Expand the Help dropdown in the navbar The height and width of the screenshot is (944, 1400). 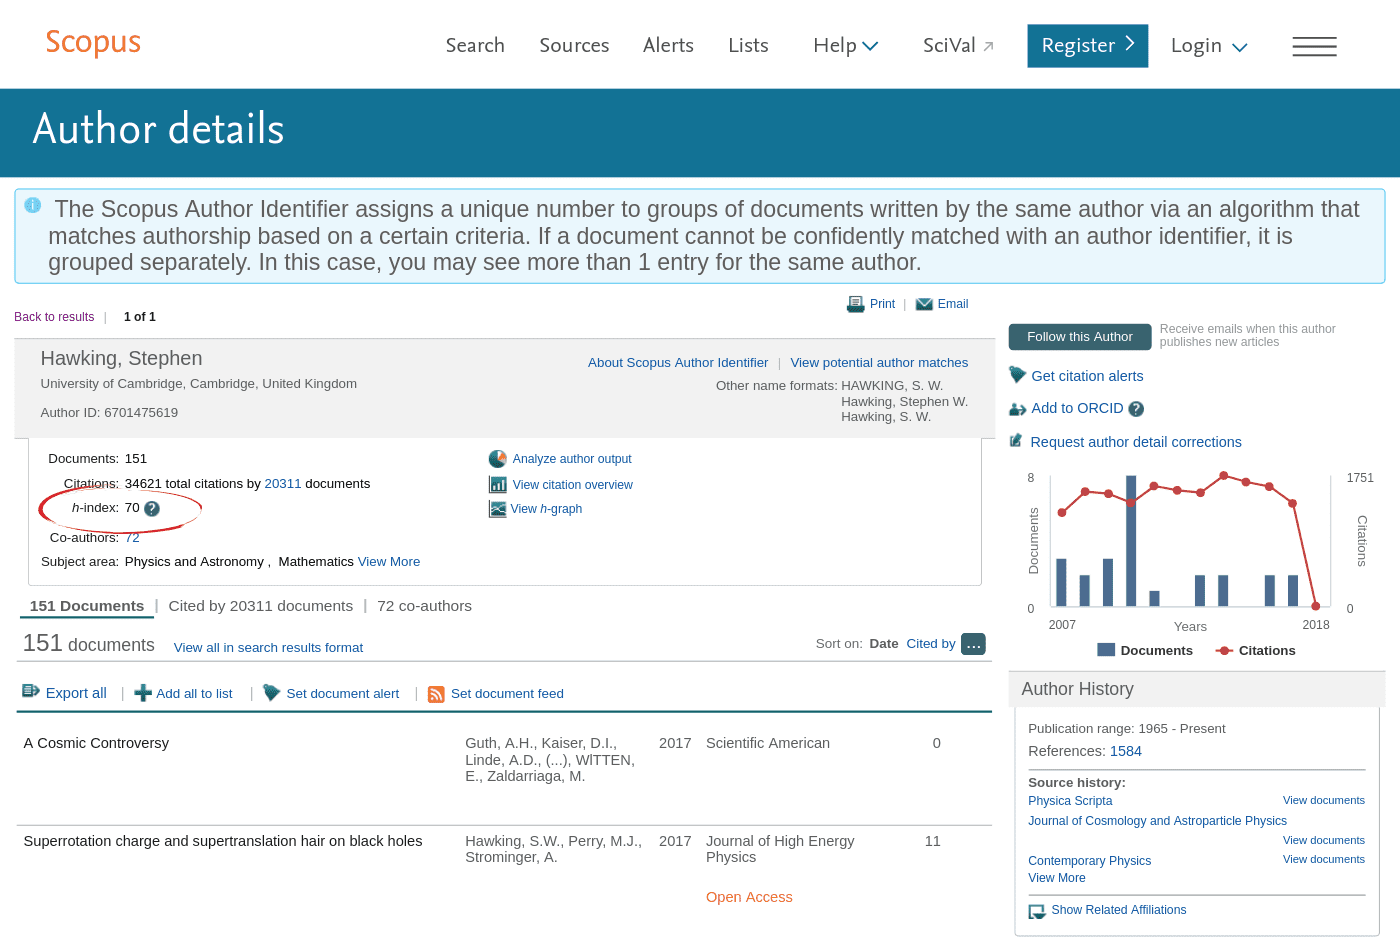click(x=869, y=45)
